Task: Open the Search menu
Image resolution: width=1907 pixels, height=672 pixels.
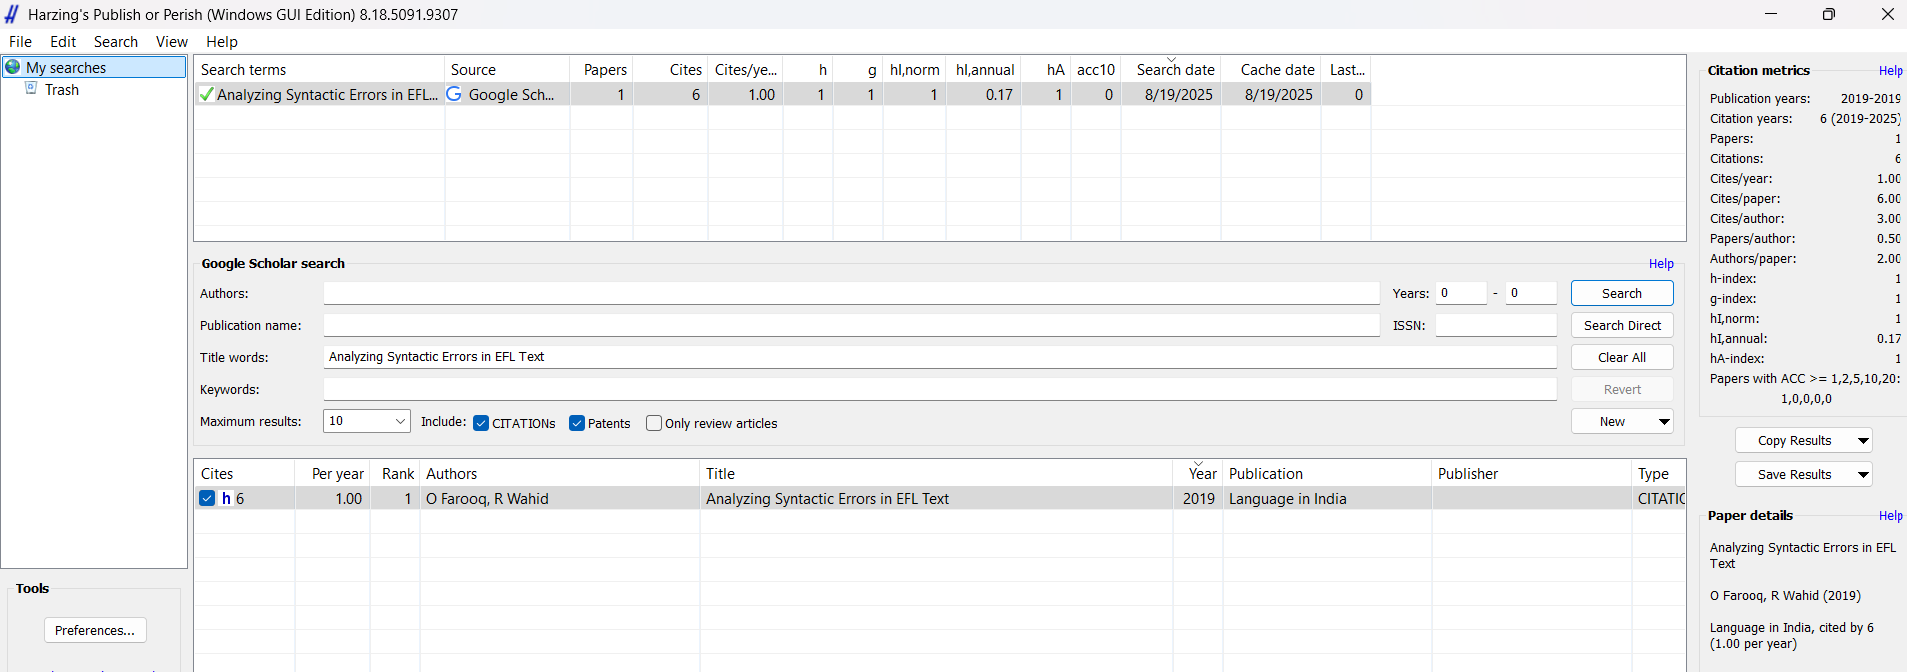Action: click(116, 42)
